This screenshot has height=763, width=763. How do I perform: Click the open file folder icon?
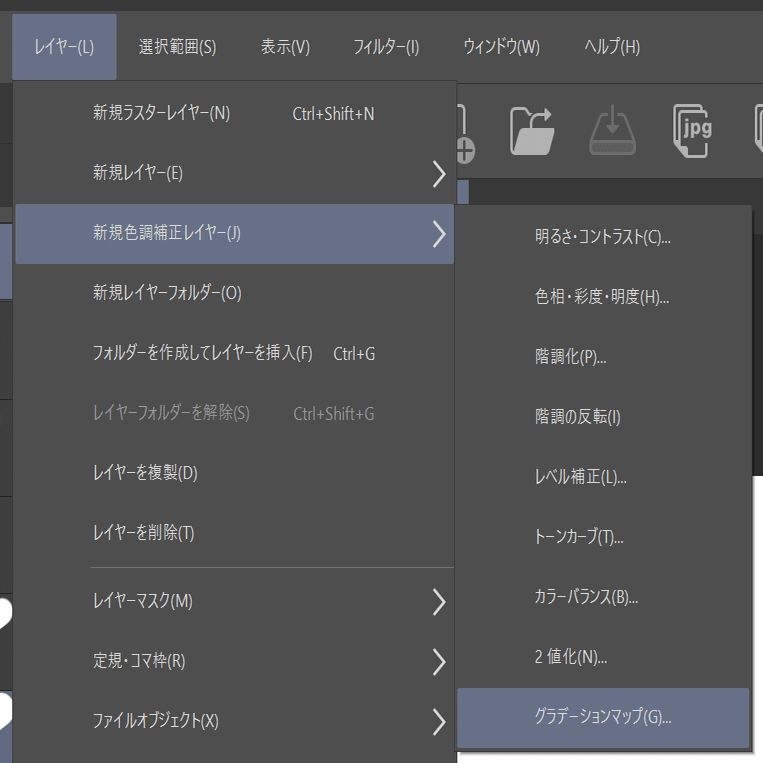532,131
